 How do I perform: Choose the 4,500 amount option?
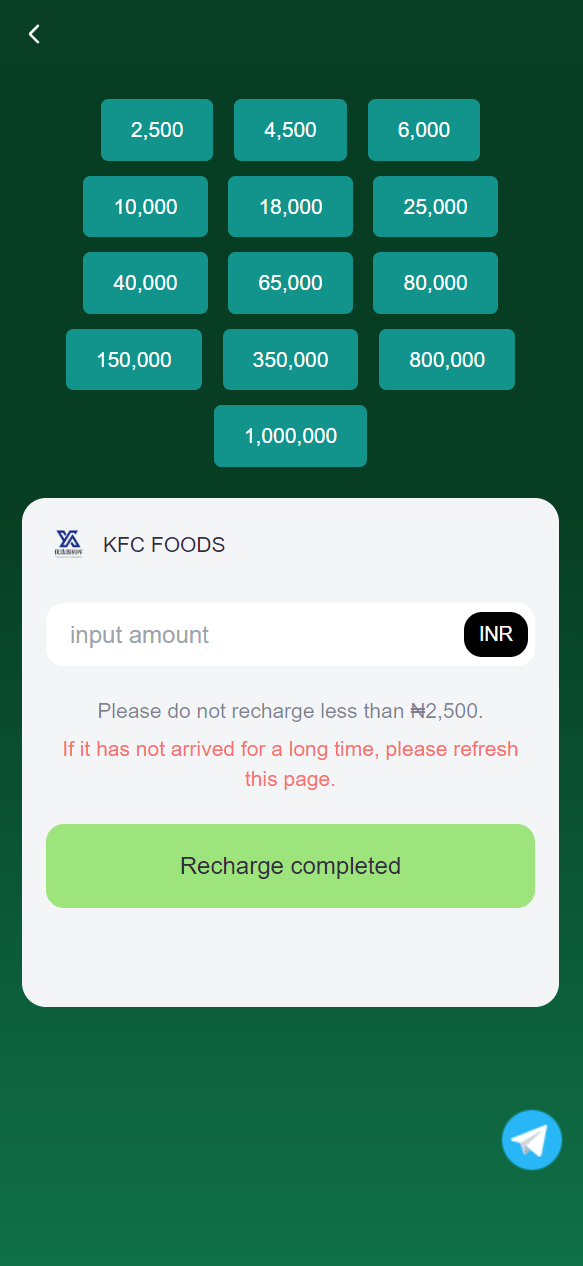click(290, 130)
